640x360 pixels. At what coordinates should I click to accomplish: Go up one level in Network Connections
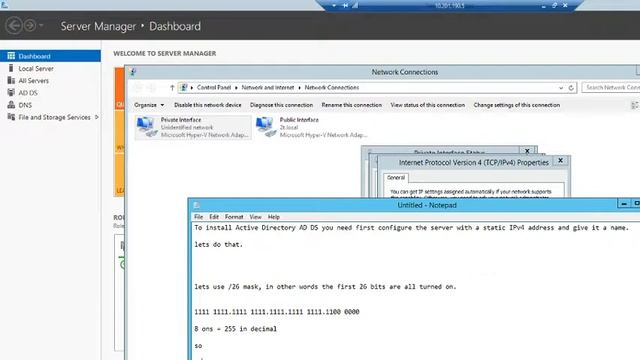coord(172,87)
